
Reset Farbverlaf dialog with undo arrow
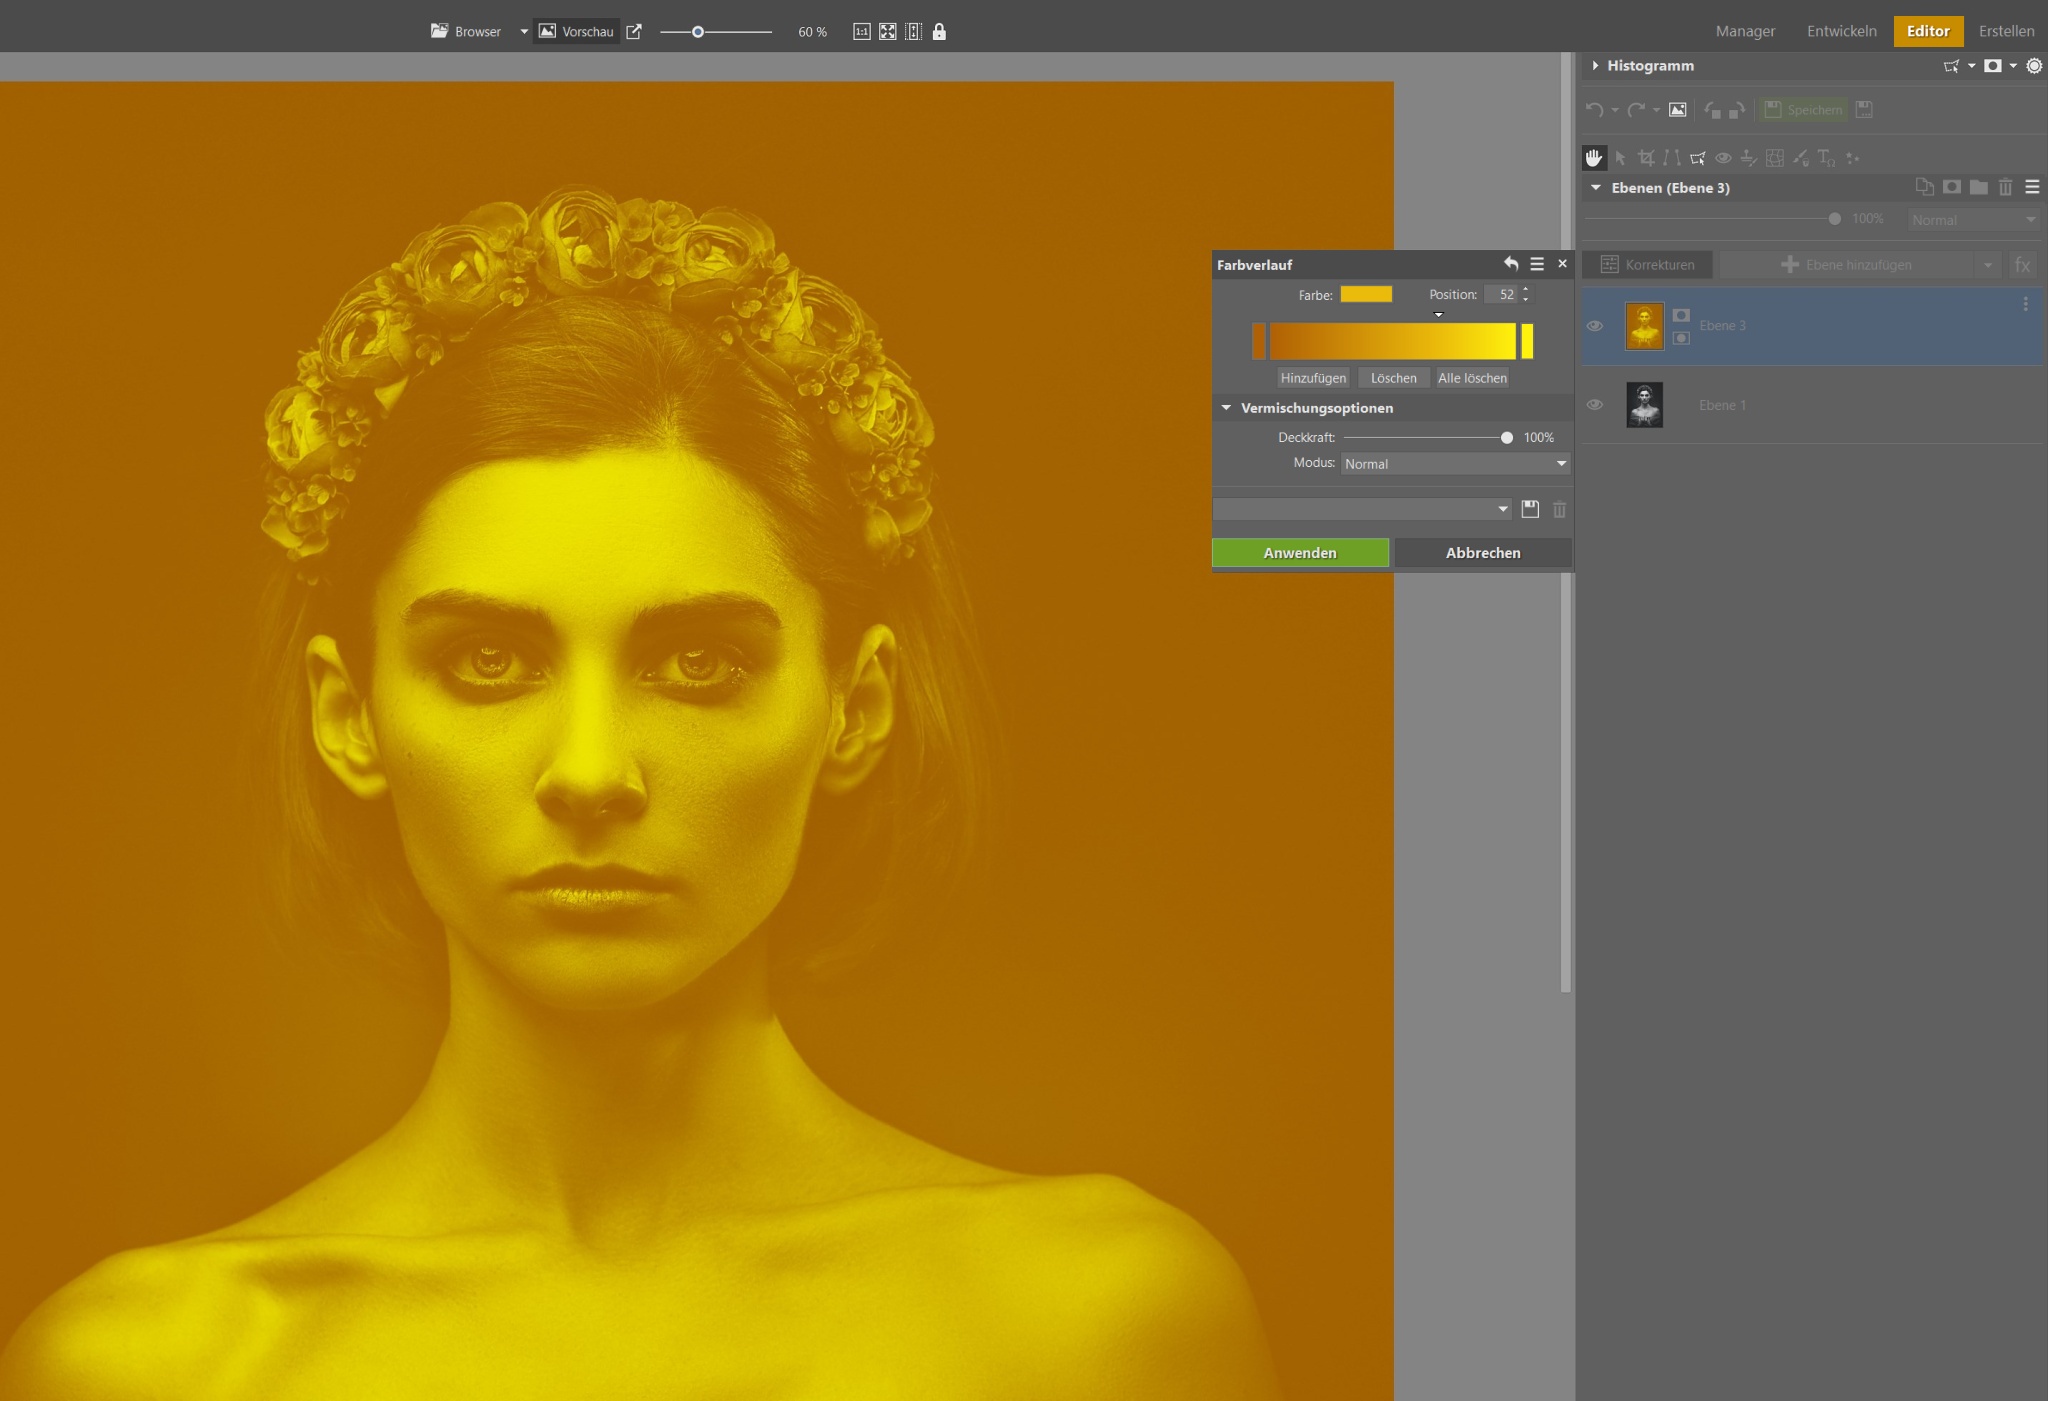1511,264
